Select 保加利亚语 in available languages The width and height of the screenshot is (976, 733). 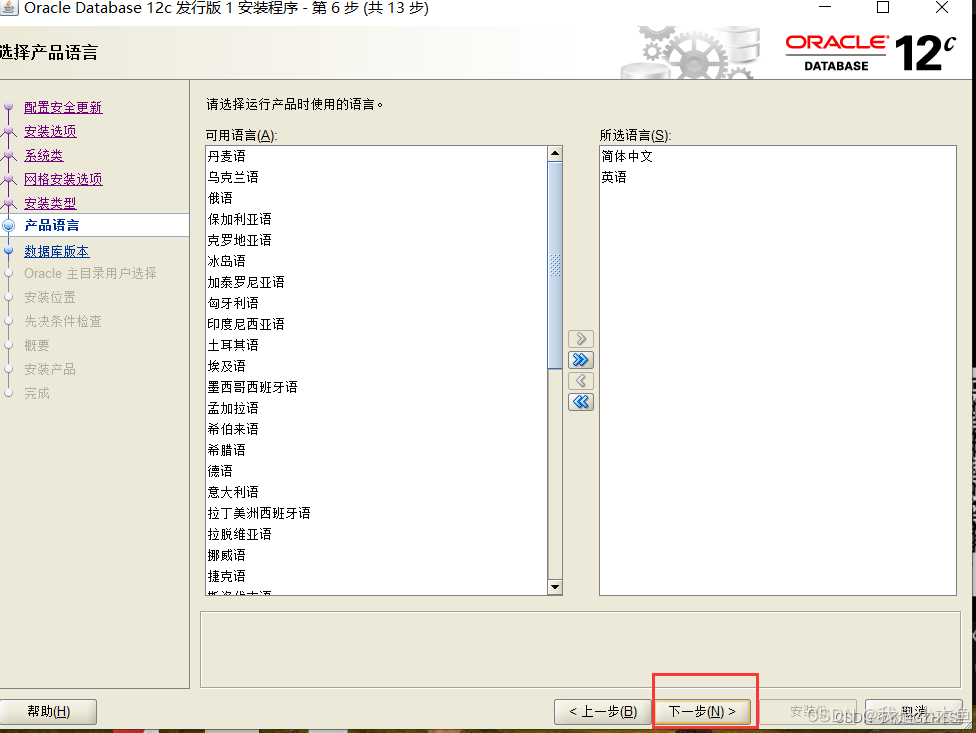377,219
